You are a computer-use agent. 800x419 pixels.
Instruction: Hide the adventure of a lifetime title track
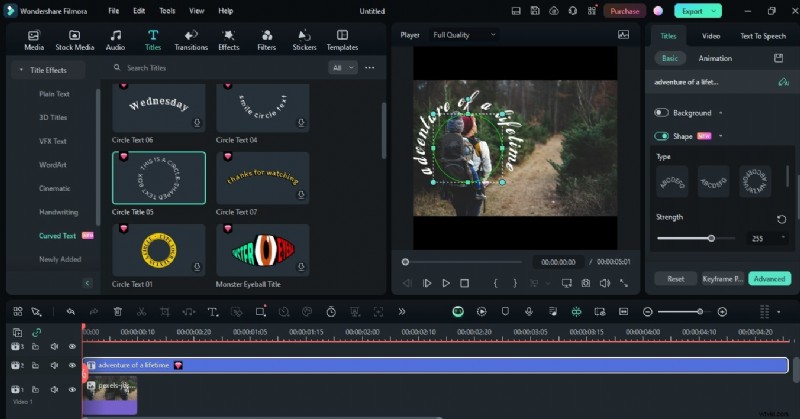[x=72, y=365]
